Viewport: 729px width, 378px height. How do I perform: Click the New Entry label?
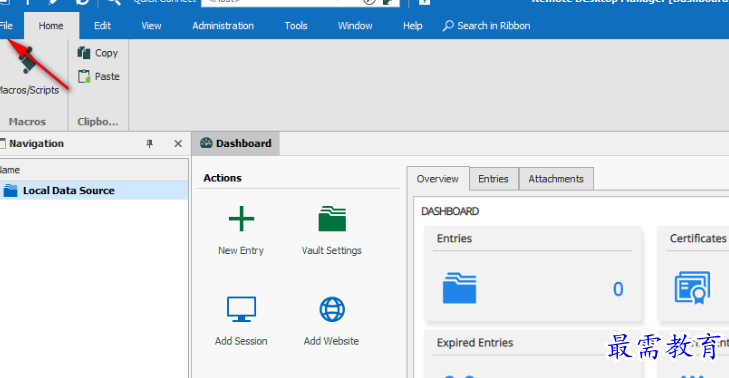[x=241, y=250]
